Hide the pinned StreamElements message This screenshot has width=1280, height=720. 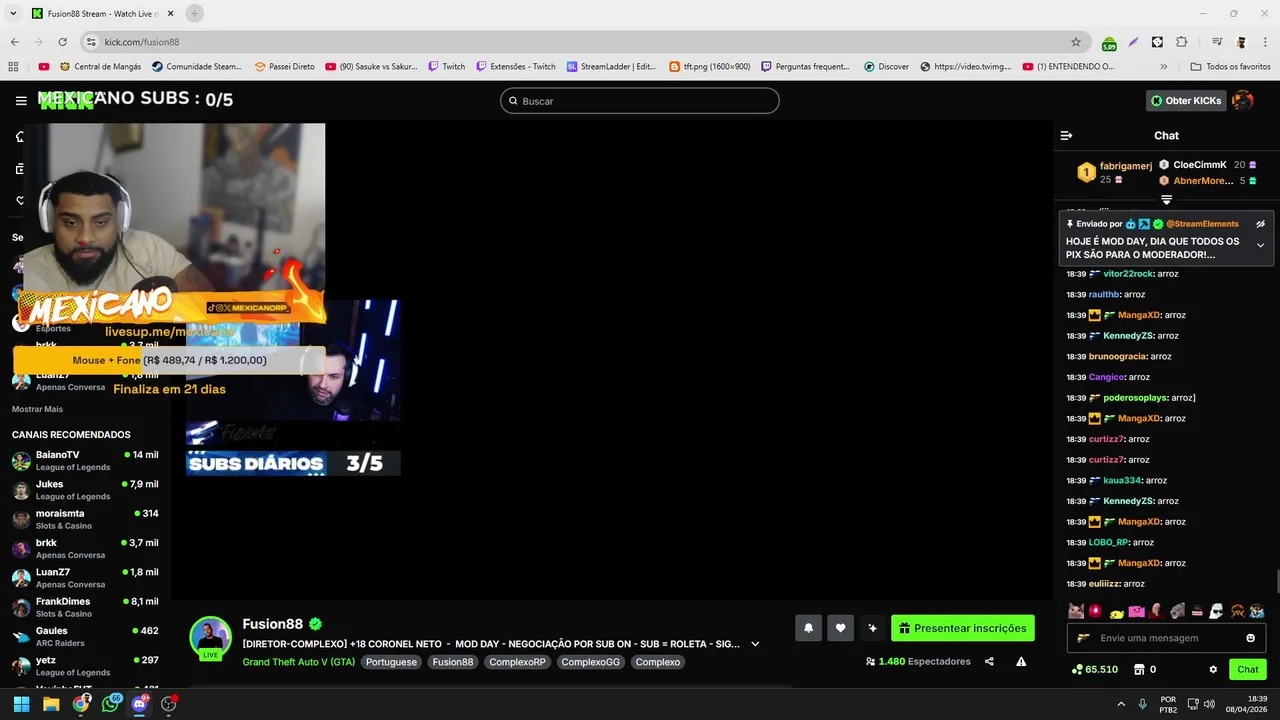click(1260, 224)
